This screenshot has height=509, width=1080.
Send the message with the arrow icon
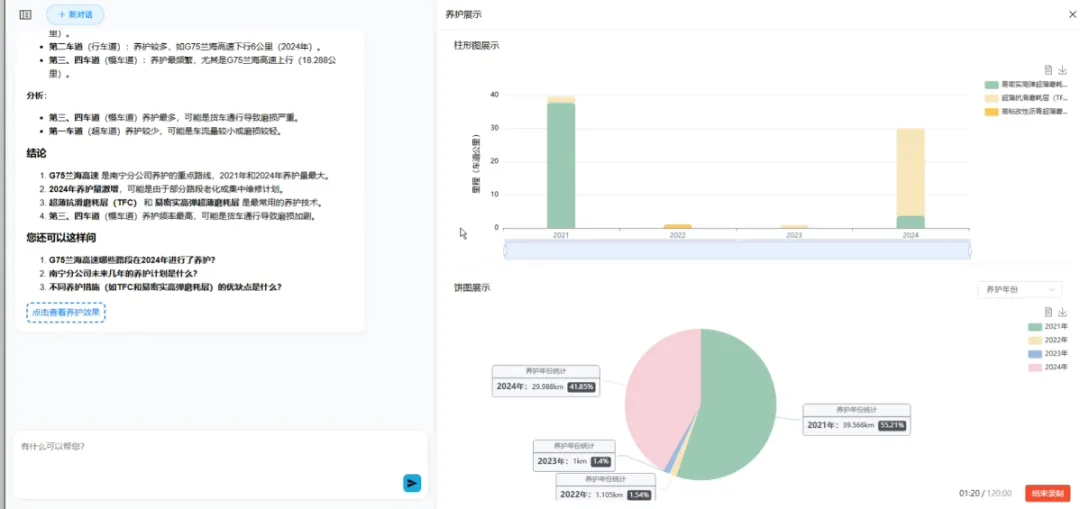[x=412, y=484]
